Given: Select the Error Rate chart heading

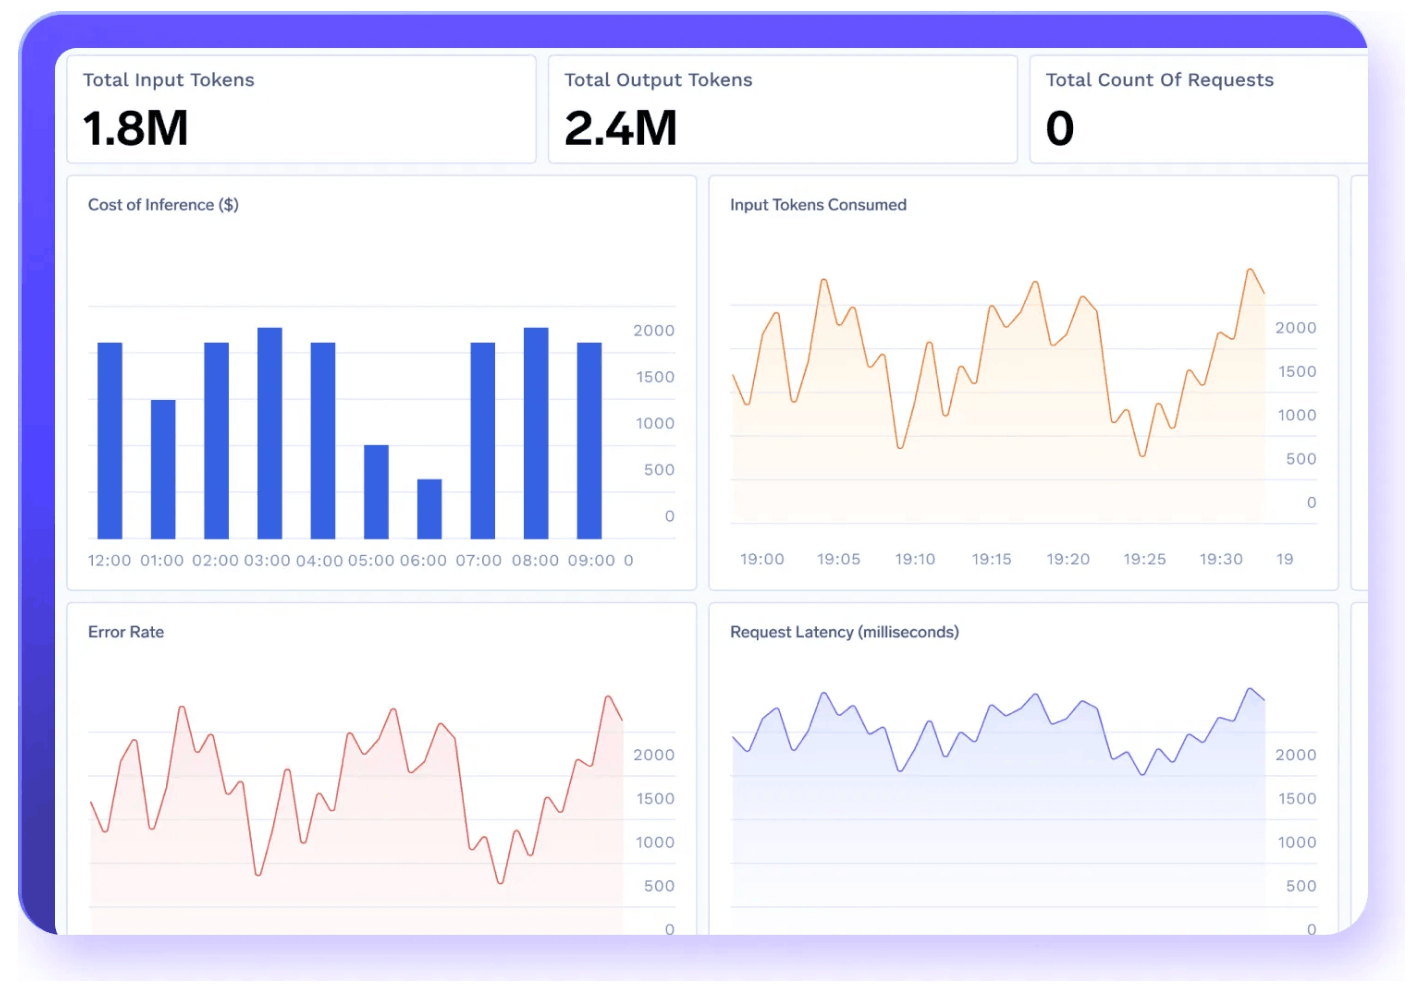Looking at the screenshot, I should click(126, 632).
